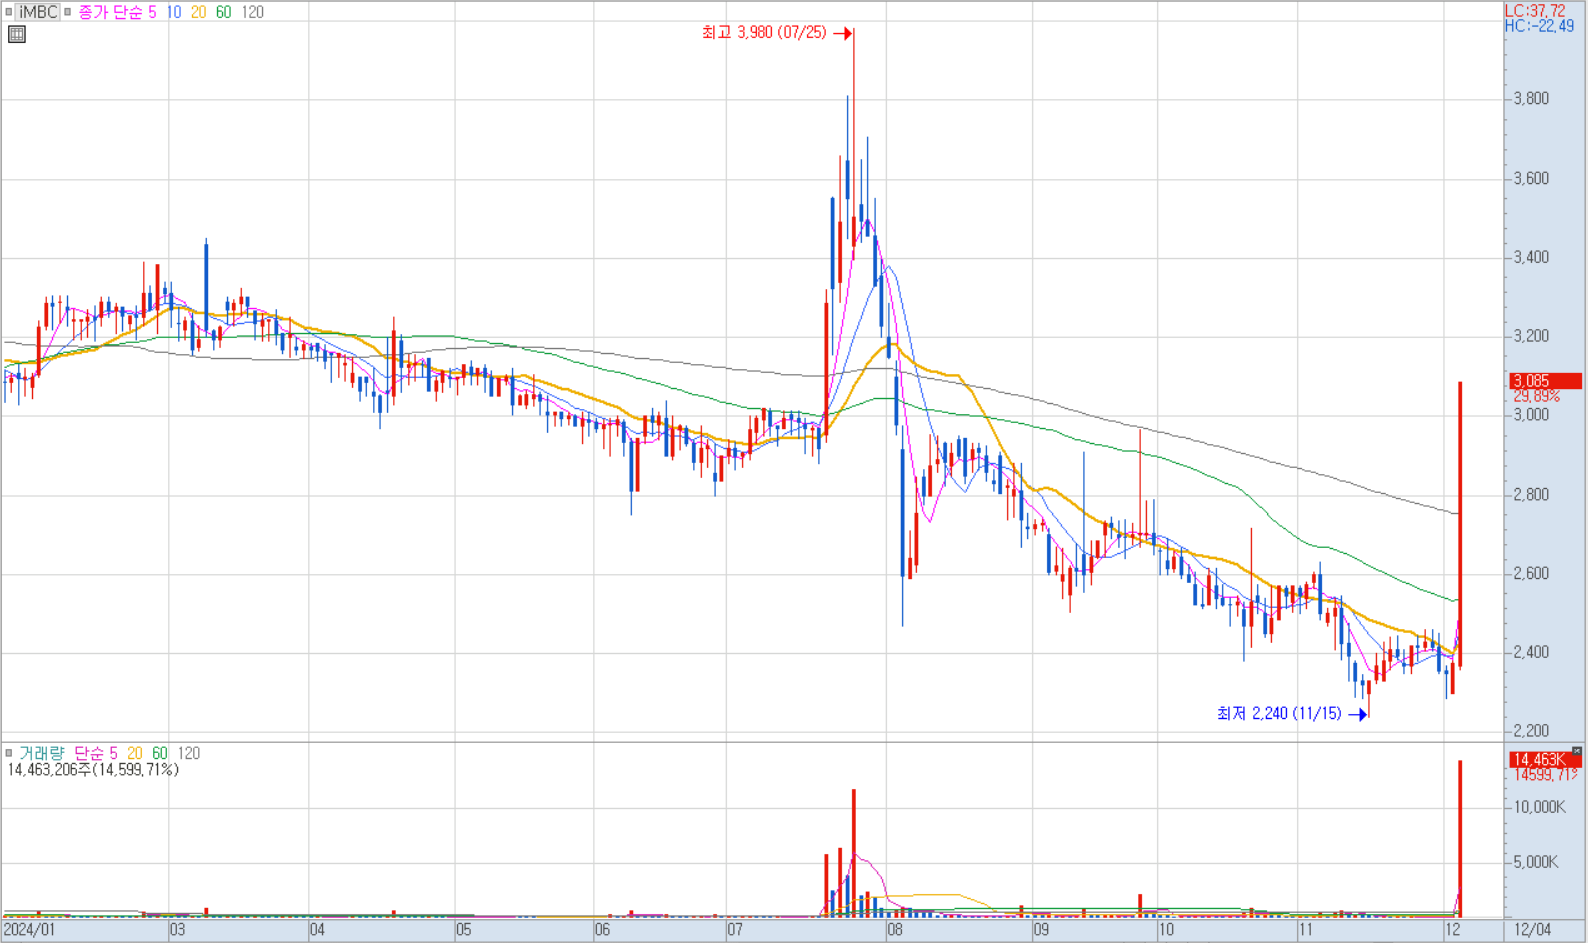Open the data table icon below iMBC
1588x943 pixels.
16,34
